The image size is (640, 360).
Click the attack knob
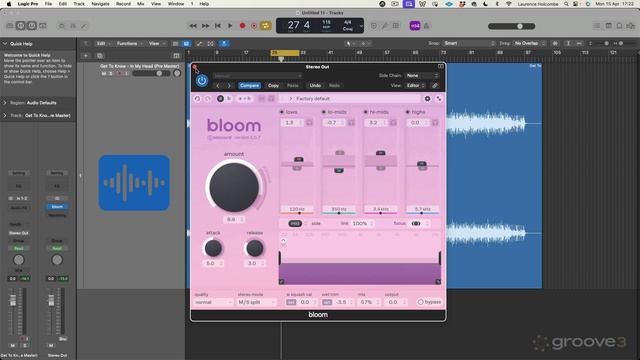213,248
